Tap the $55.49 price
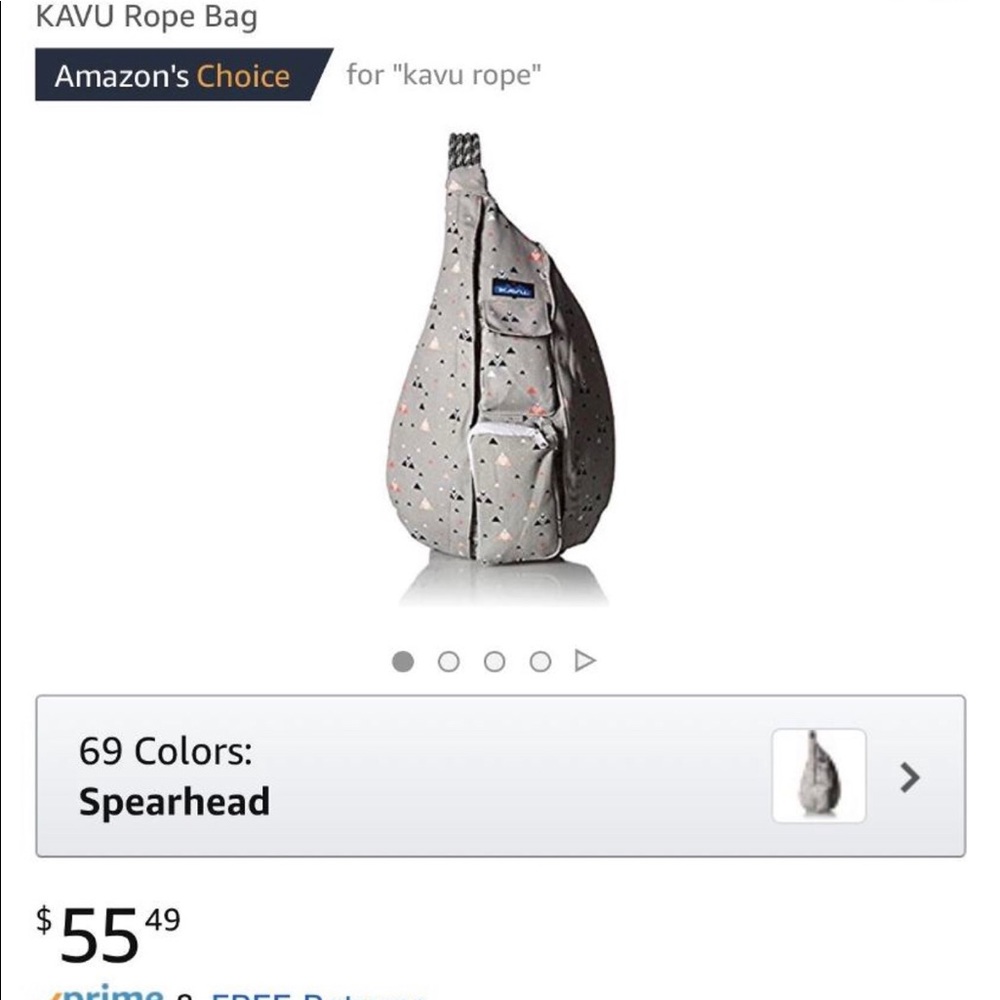The height and width of the screenshot is (1000, 1000). (x=108, y=932)
